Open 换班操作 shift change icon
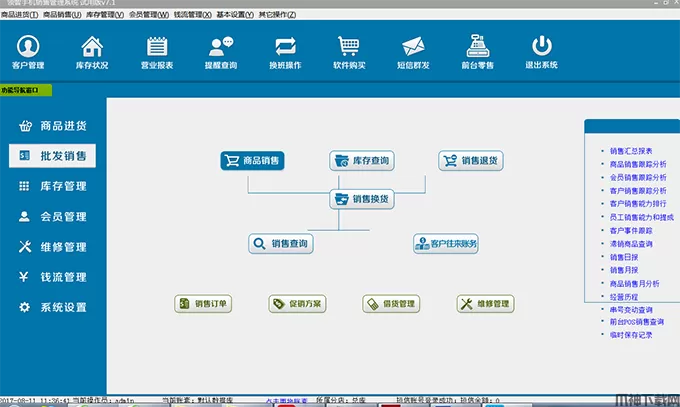 (x=285, y=52)
